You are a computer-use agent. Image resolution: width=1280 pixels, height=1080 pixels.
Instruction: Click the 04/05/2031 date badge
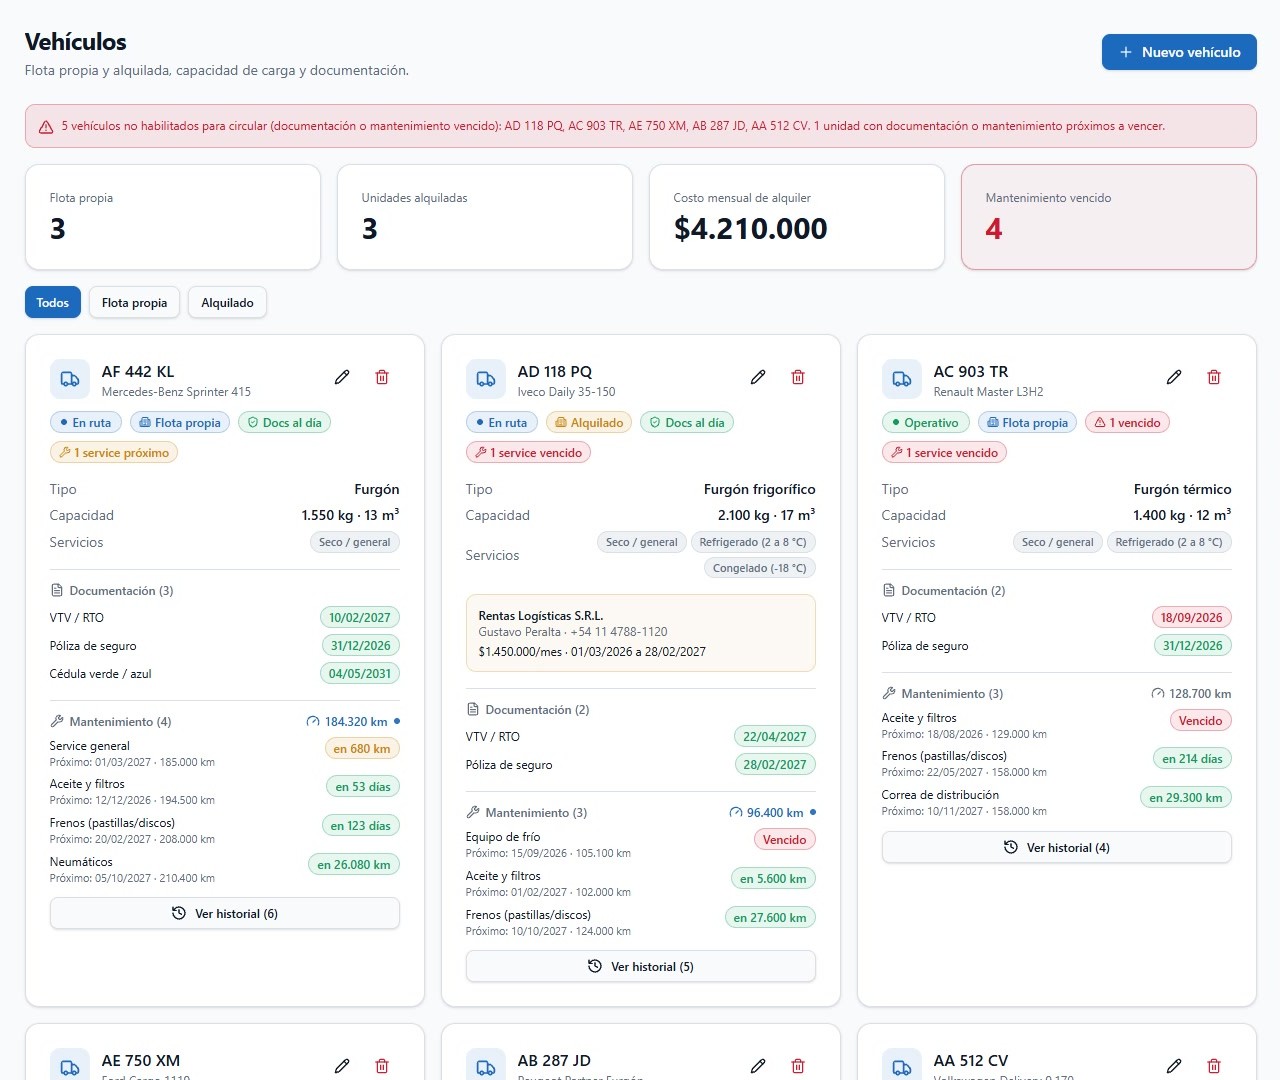pyautogui.click(x=360, y=674)
